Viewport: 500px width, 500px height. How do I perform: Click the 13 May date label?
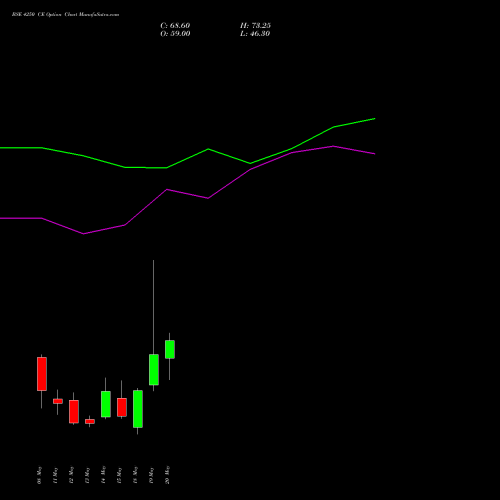point(88,475)
